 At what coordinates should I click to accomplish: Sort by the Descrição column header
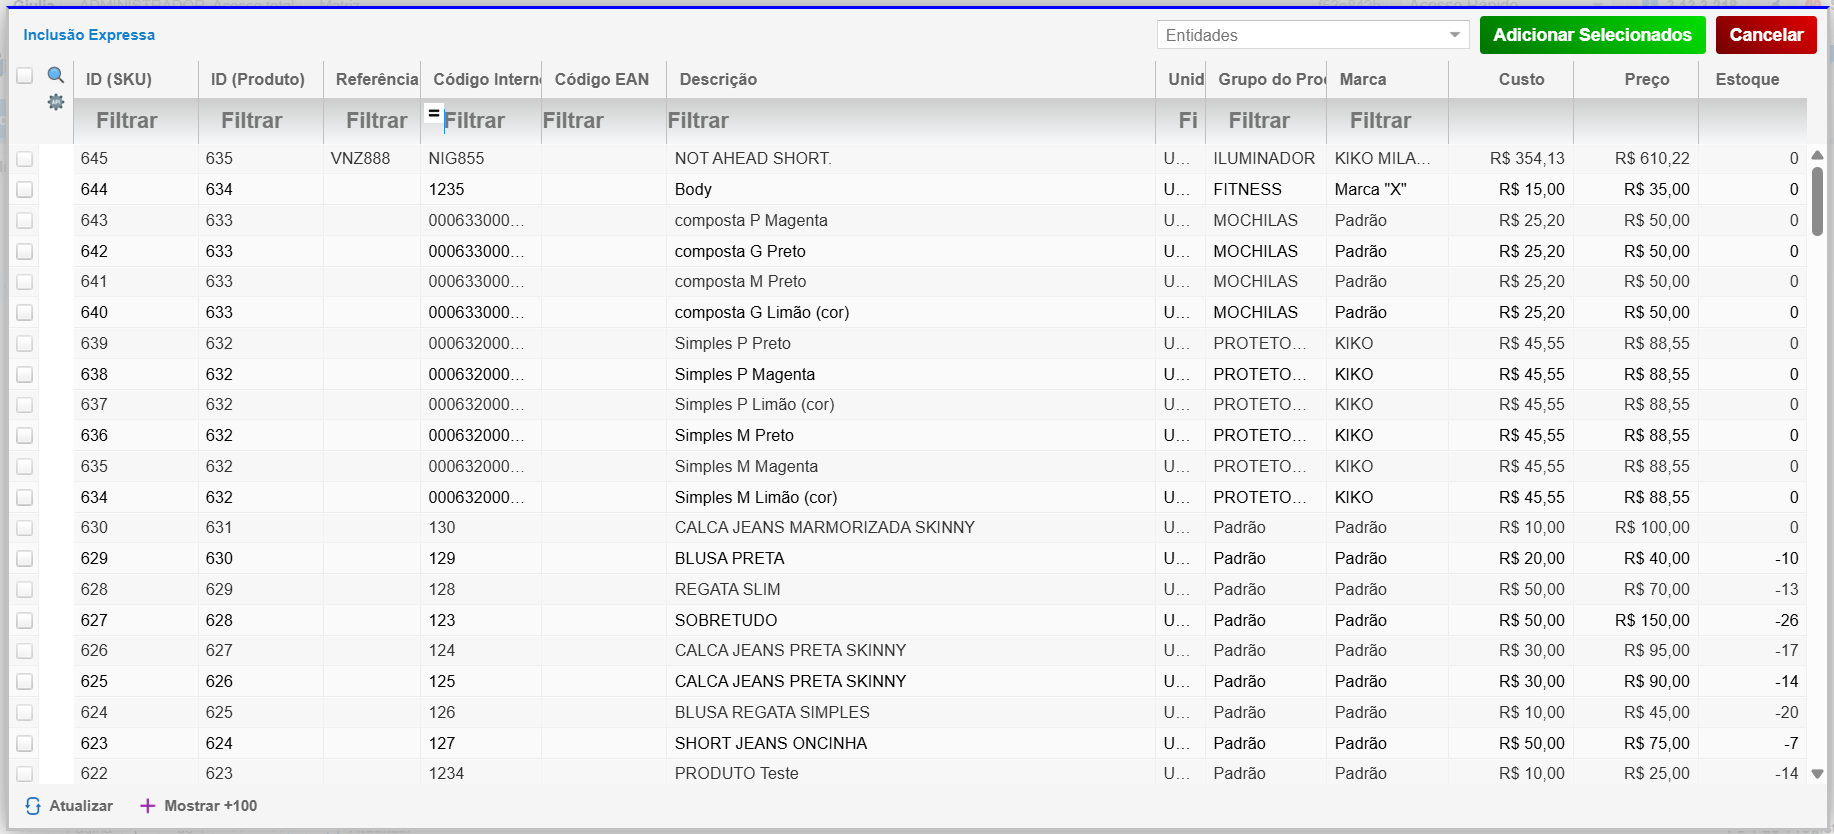click(718, 79)
